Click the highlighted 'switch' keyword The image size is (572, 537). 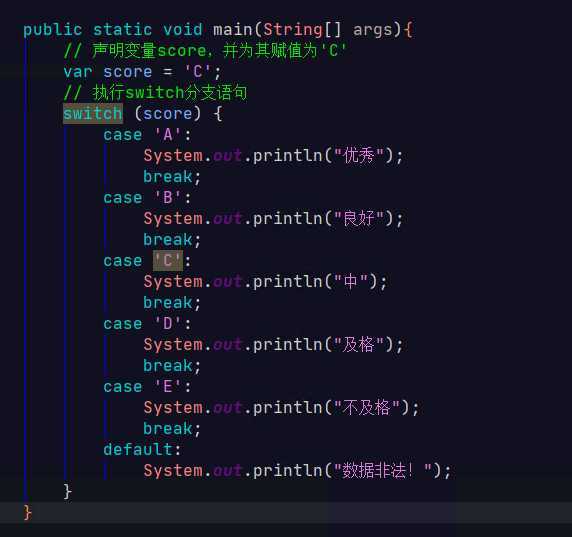pos(93,114)
